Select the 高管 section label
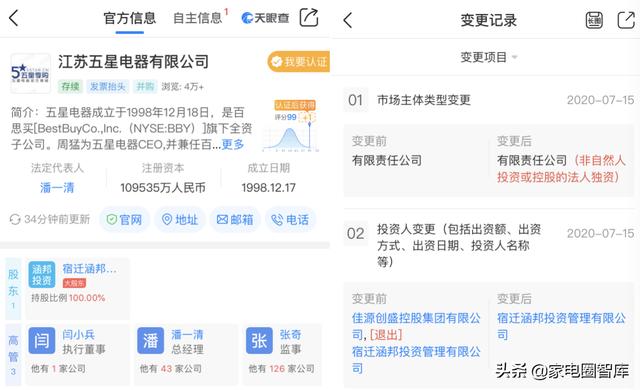This screenshot has height=390, width=640. (13, 354)
